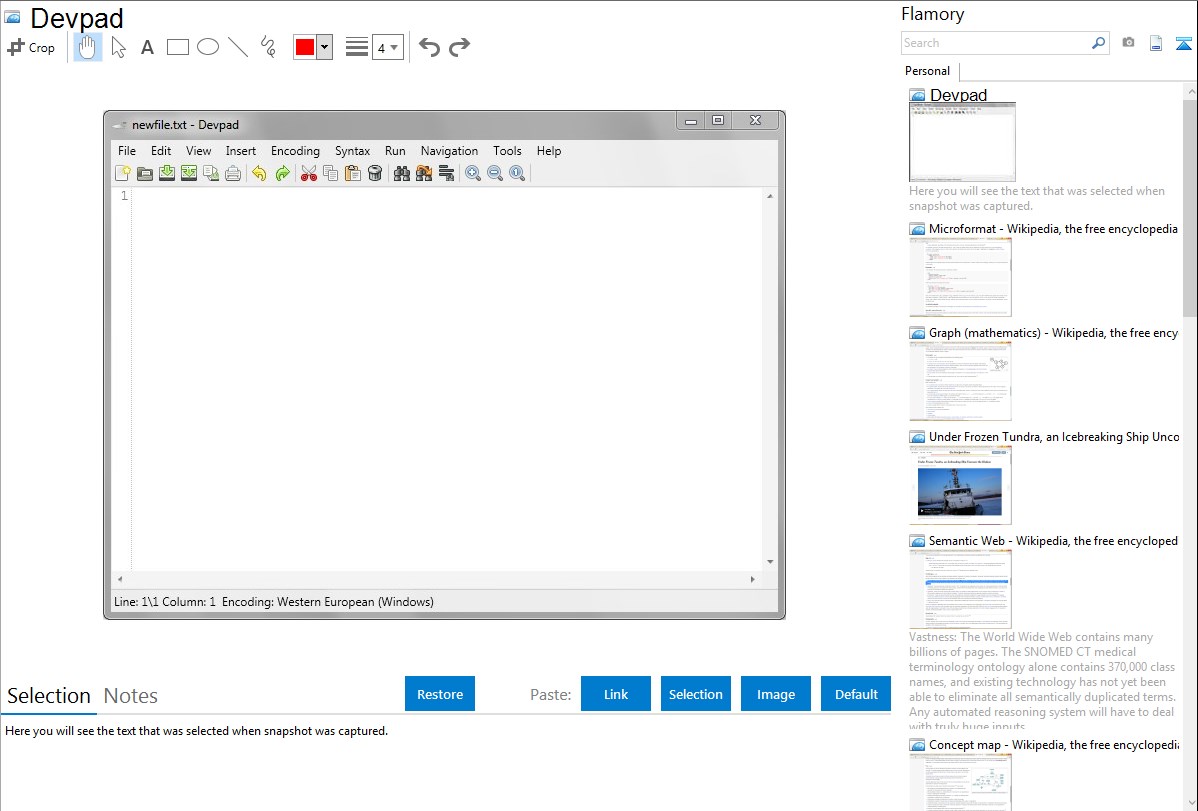Click the page icon next to camera
Image resolution: width=1198 pixels, height=811 pixels.
click(x=1156, y=43)
